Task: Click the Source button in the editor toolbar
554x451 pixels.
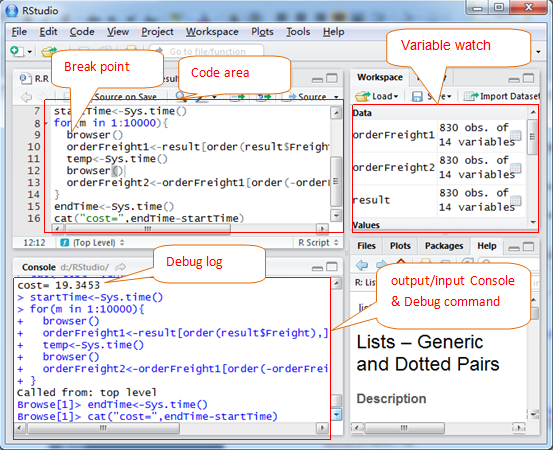Action: [307, 96]
